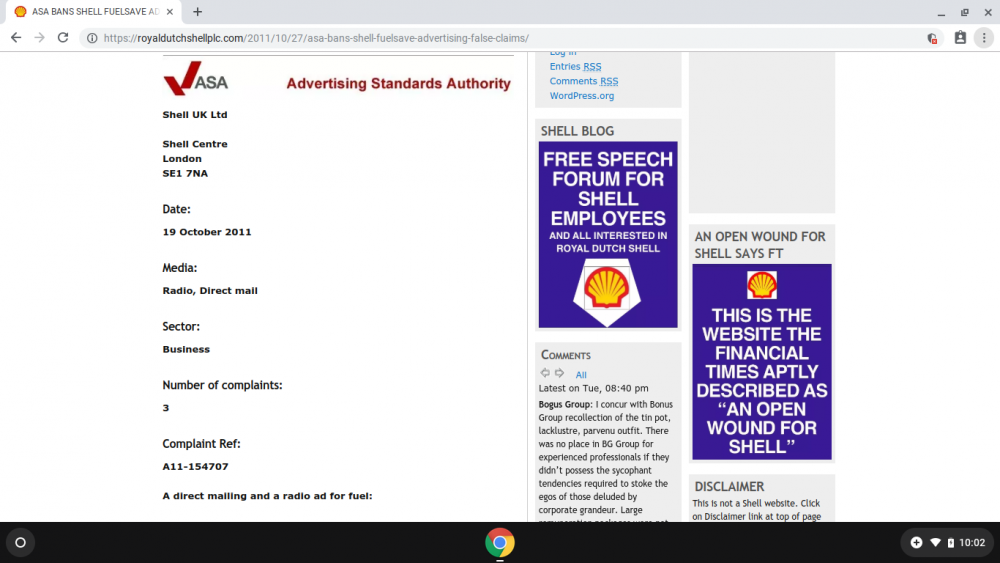Click the Wi-Fi status icon
The width and height of the screenshot is (1000, 563).
tap(935, 543)
